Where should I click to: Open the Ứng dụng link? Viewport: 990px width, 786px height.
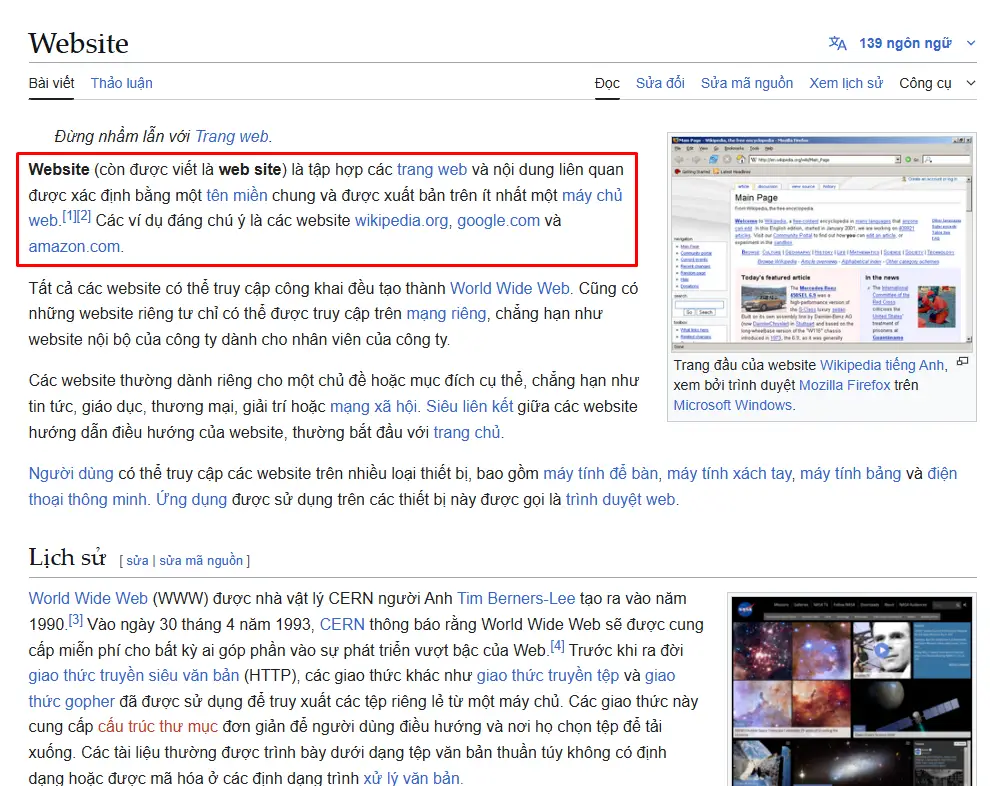point(191,499)
